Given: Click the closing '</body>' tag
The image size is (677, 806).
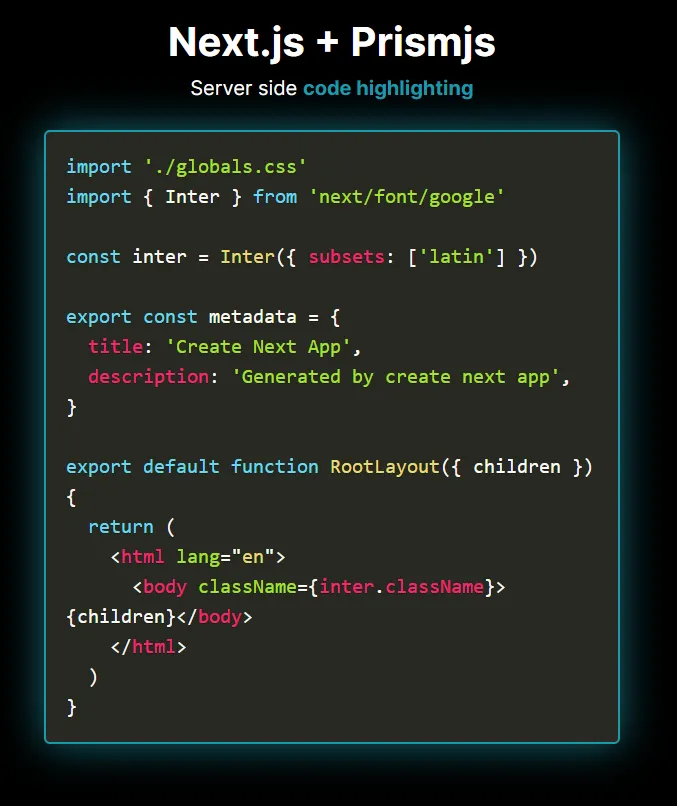Looking at the screenshot, I should click(214, 617).
